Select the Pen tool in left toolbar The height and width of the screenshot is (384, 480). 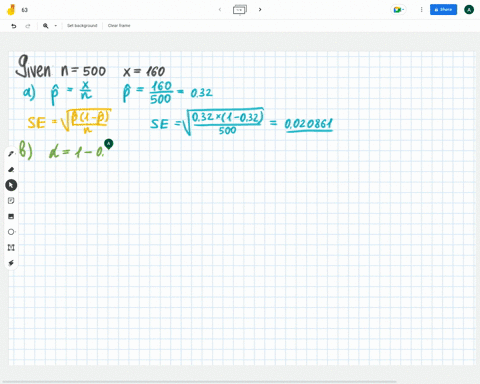tap(11, 154)
